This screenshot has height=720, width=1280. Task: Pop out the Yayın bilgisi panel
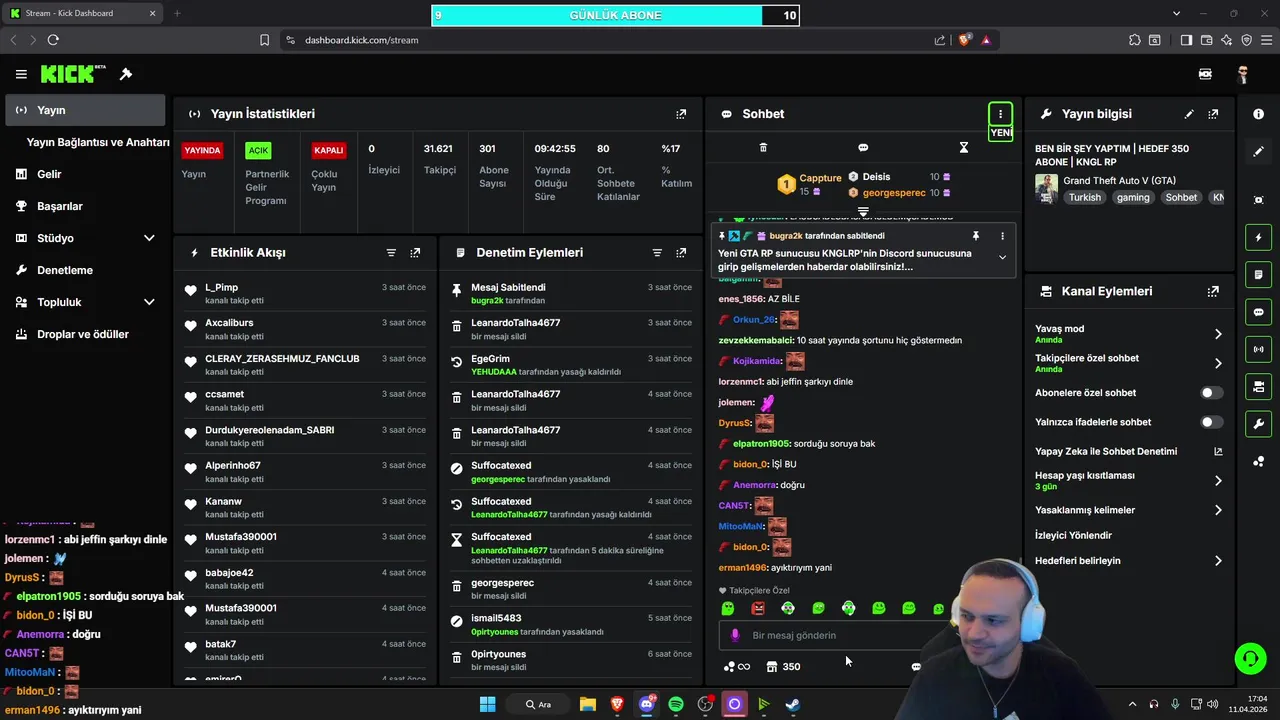click(x=1213, y=114)
